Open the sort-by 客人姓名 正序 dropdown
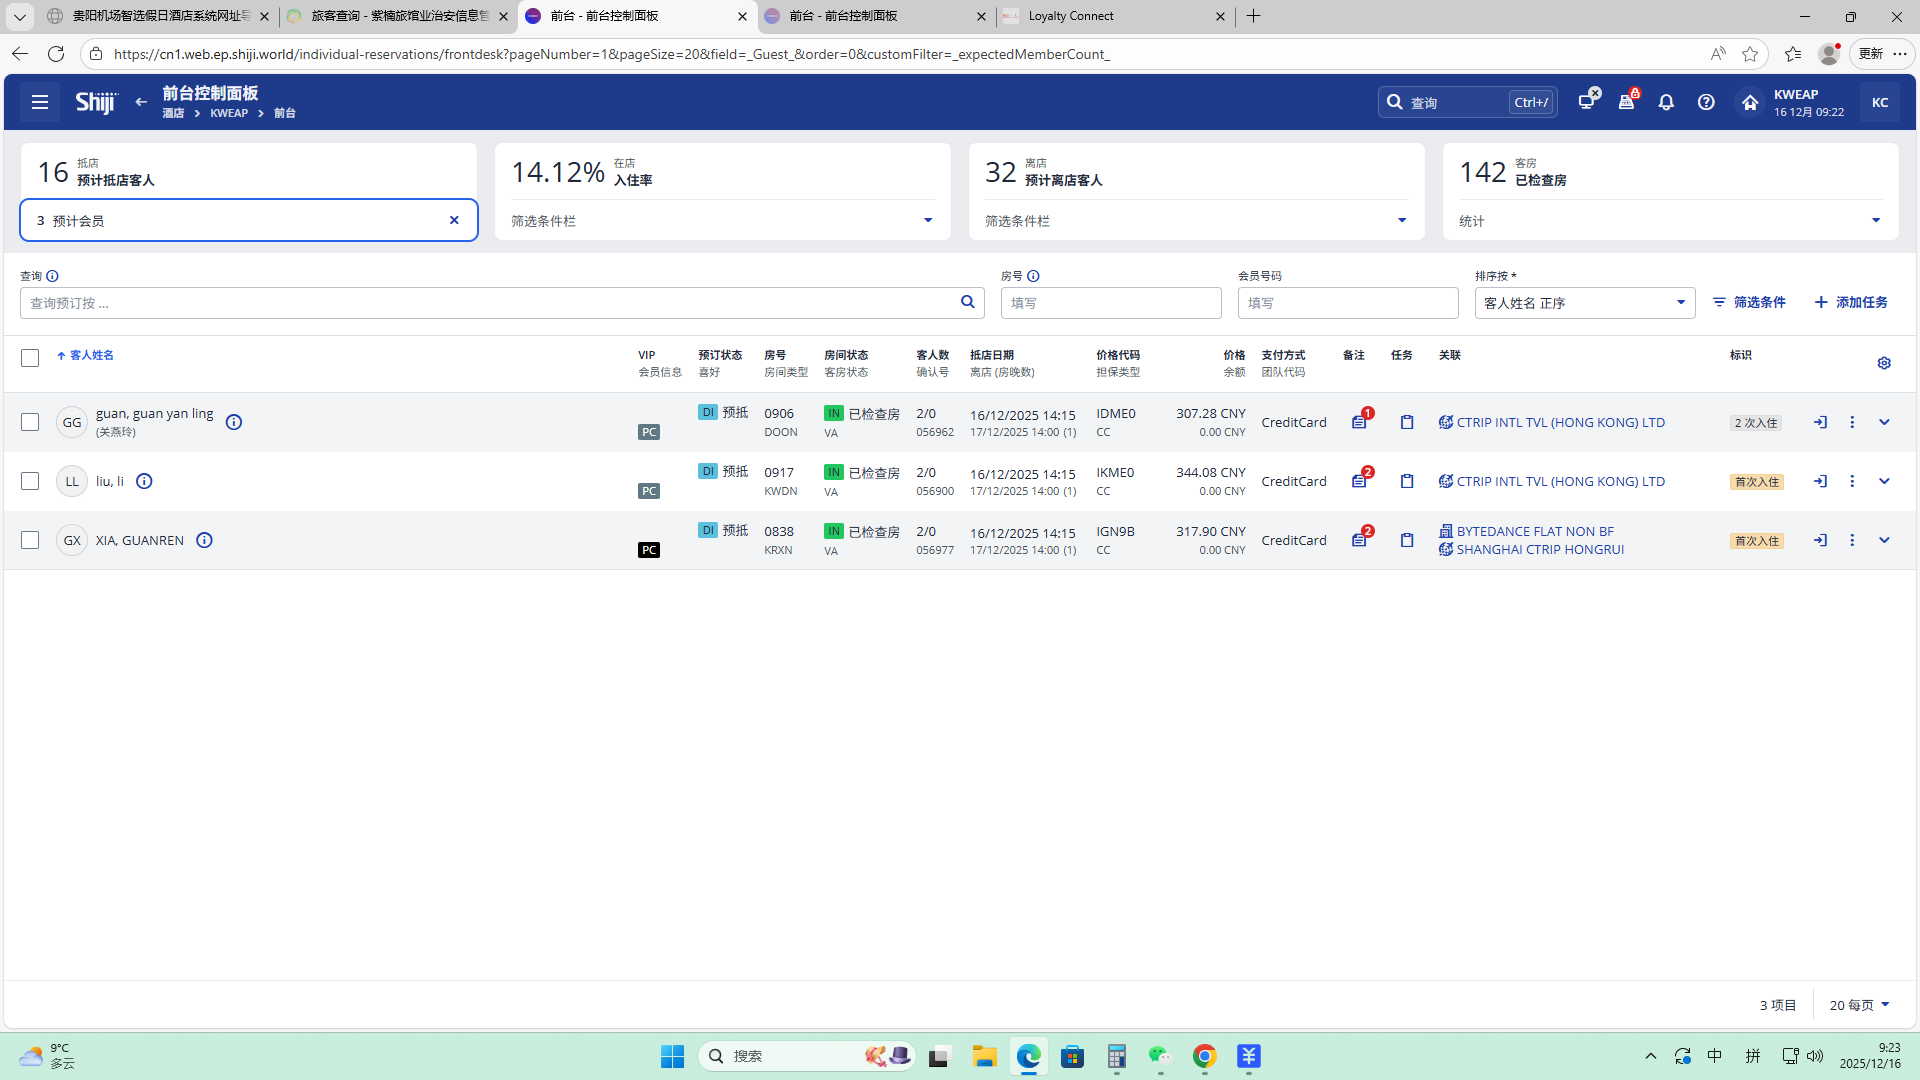Viewport: 1920px width, 1080px height. tap(1584, 303)
